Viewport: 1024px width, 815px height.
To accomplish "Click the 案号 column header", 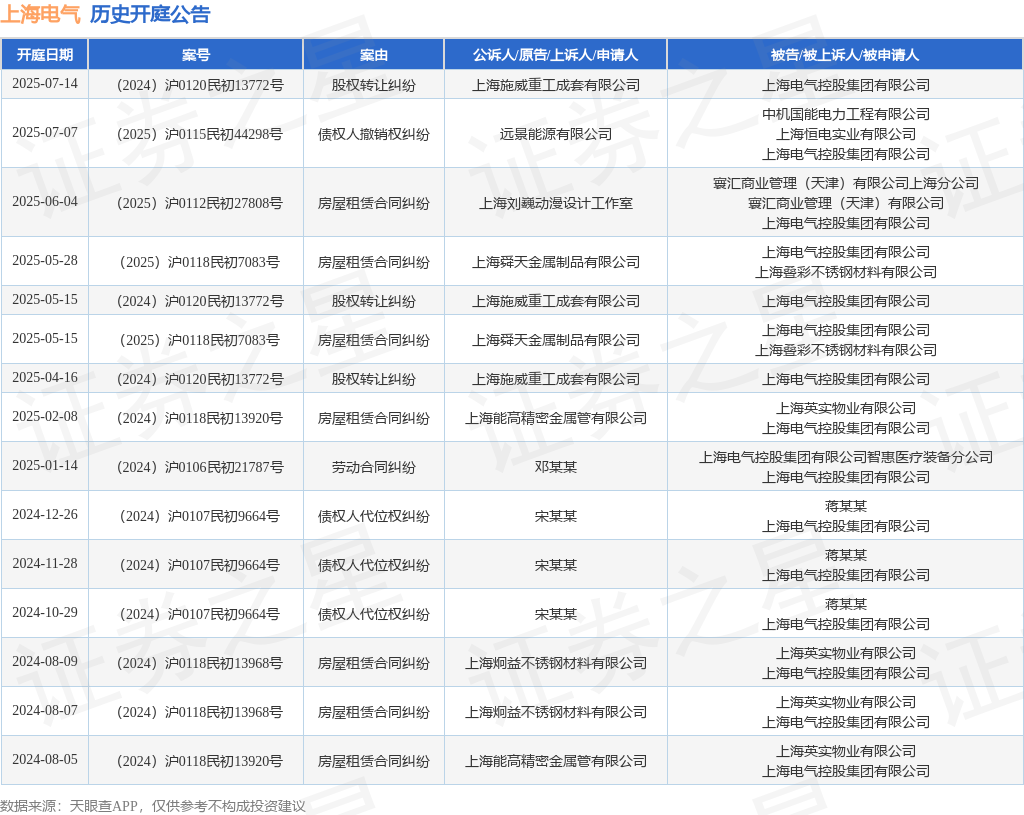I will (x=196, y=55).
